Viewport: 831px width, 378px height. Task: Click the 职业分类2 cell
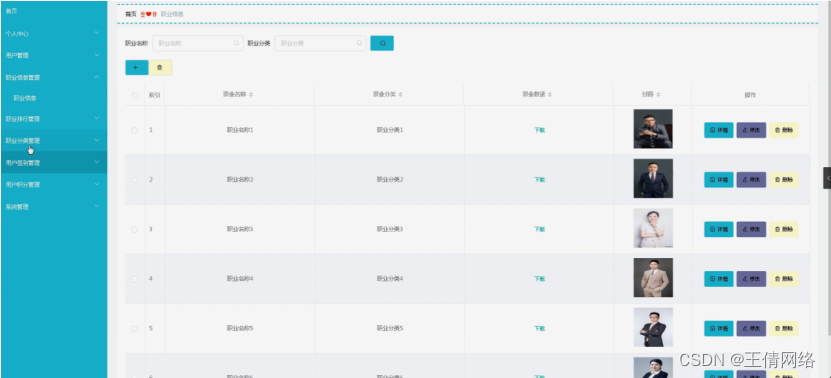[390, 180]
